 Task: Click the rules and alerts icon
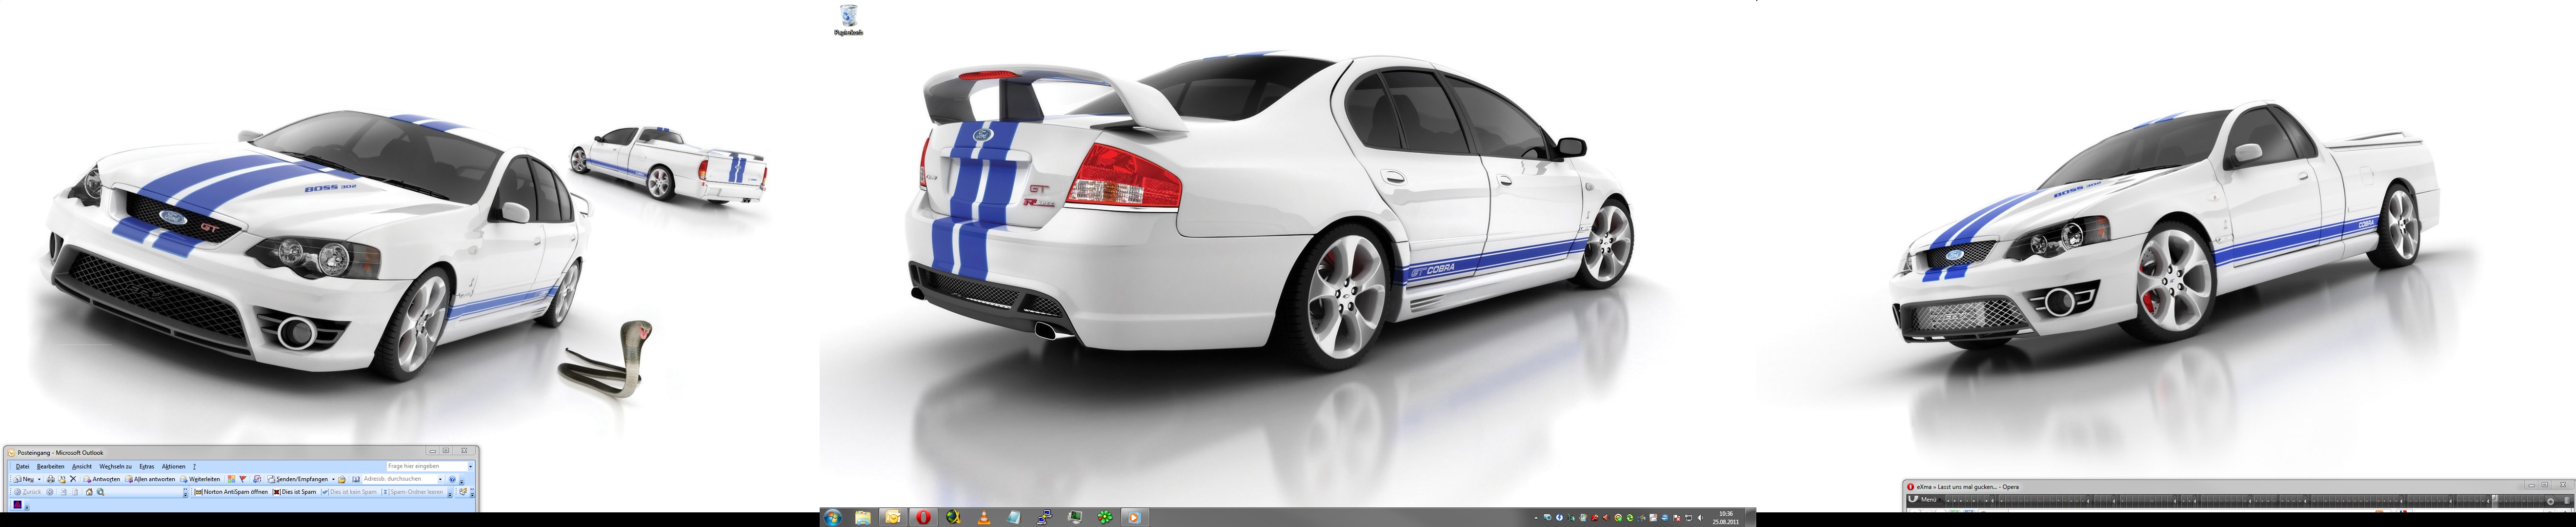(257, 480)
